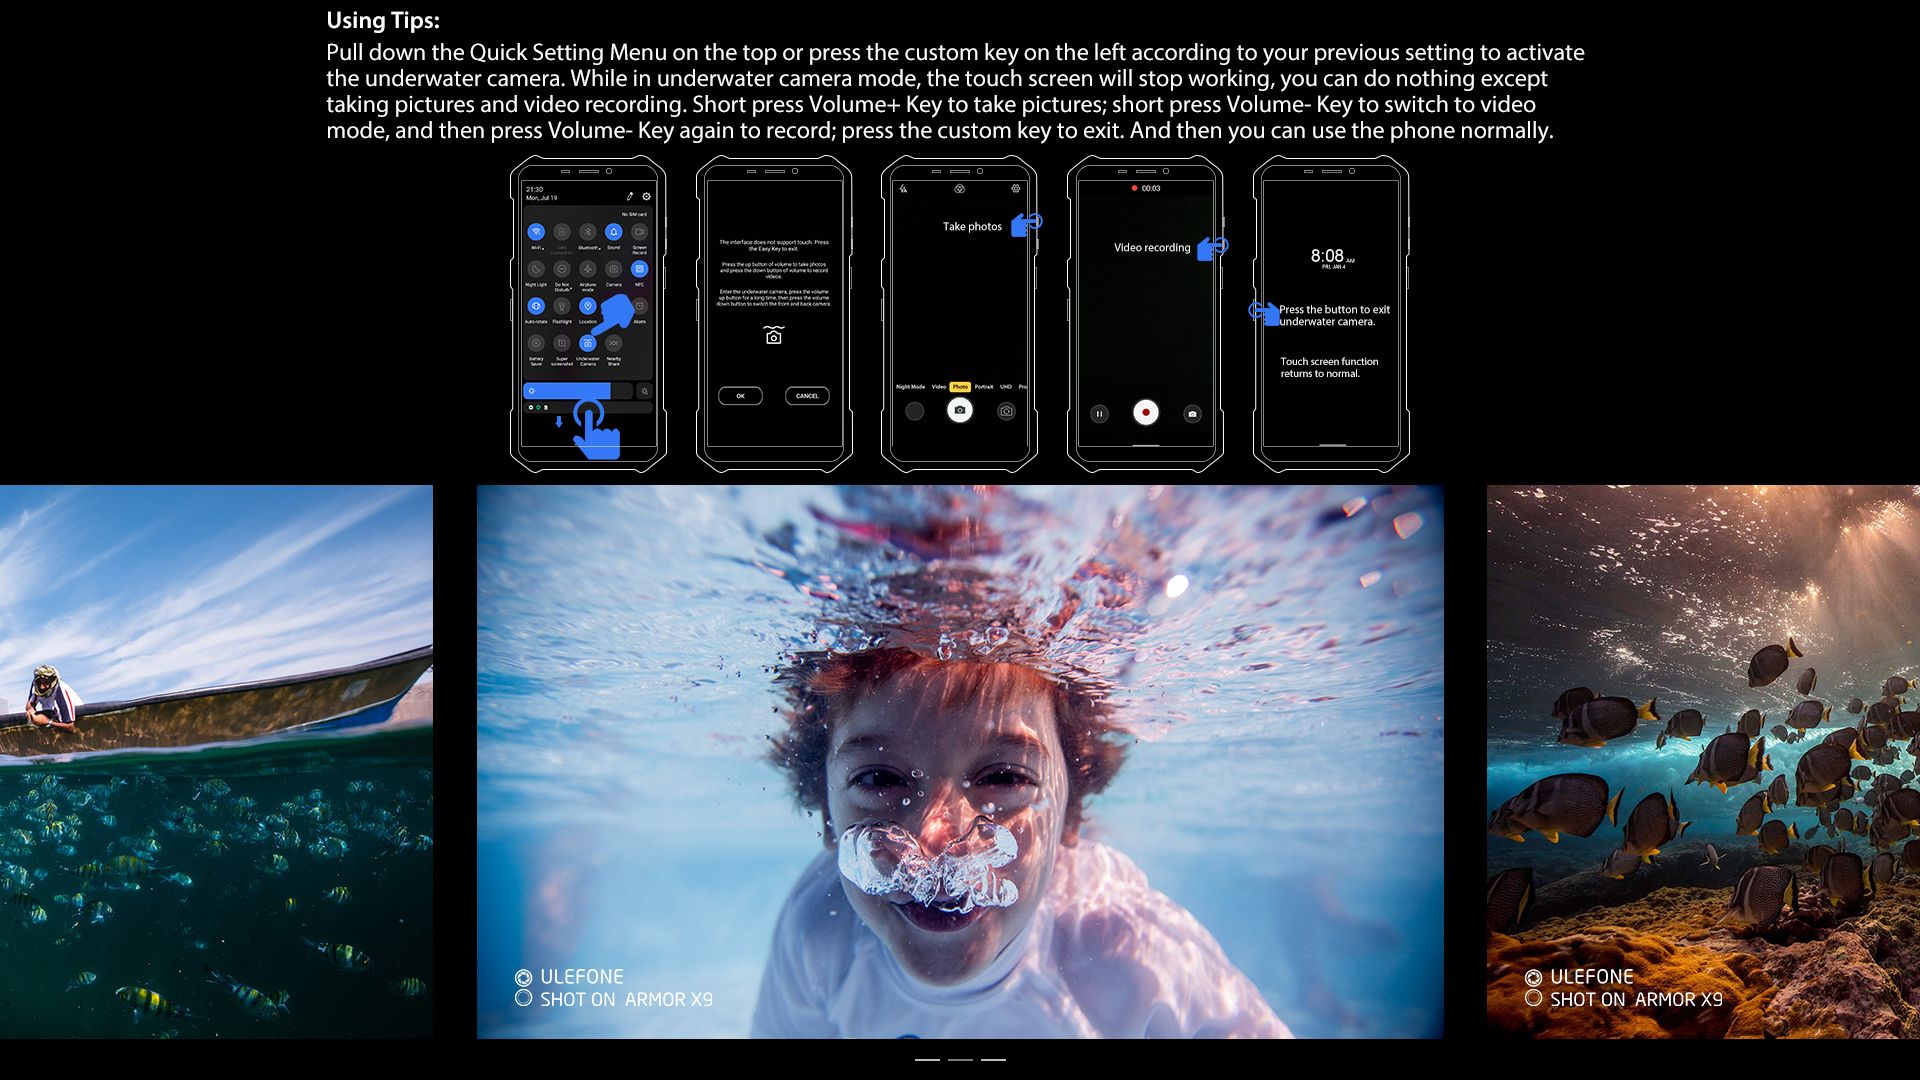This screenshot has height=1080, width=1920.
Task: Click 'Touch screen function returns to normal' text
Action: pyautogui.click(x=1329, y=367)
